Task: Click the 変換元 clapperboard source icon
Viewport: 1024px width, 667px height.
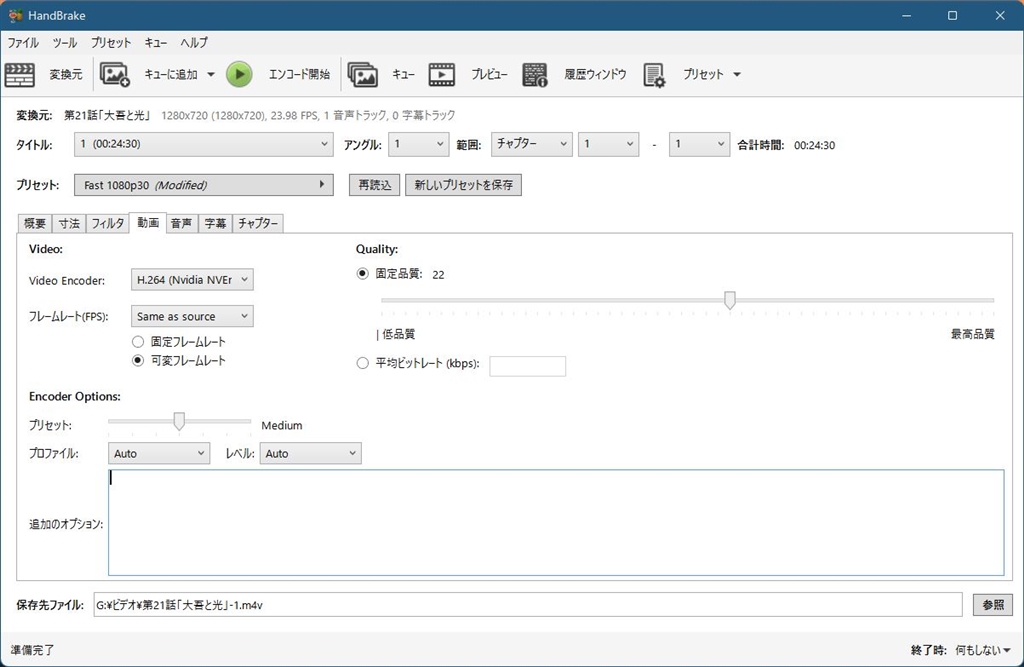Action: tap(20, 74)
